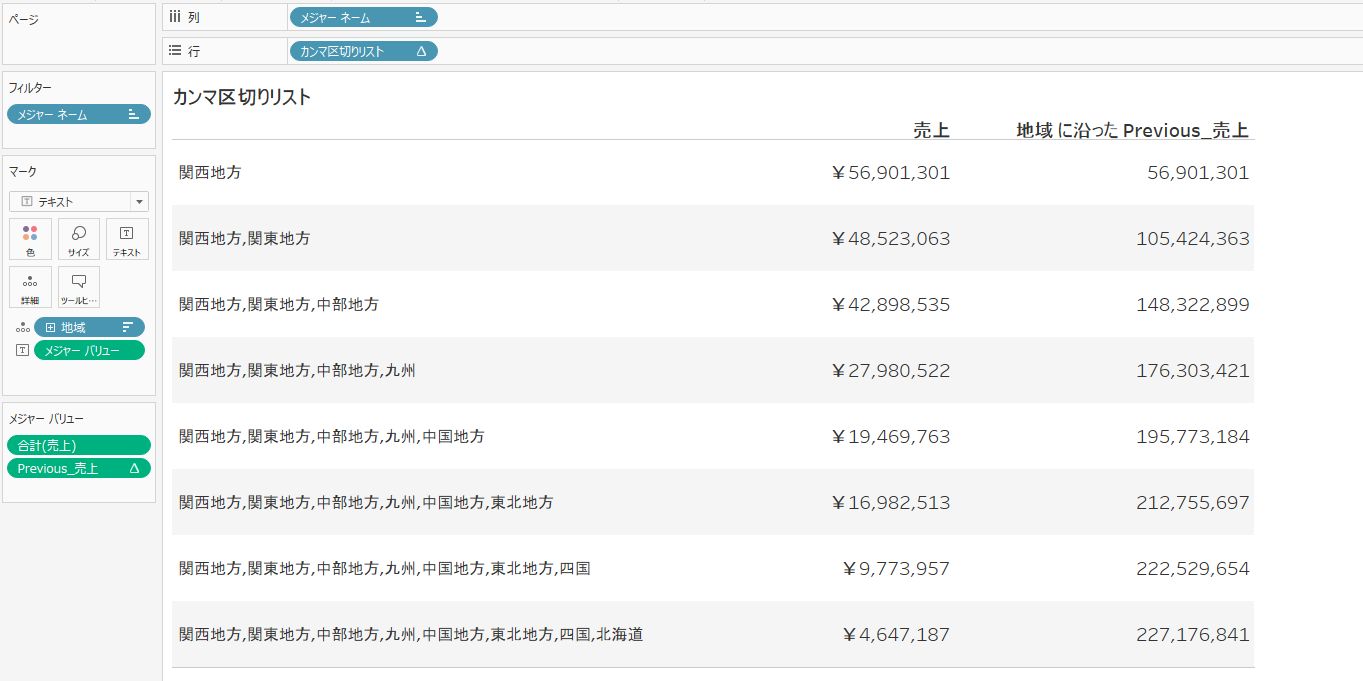1363x681 pixels.
Task: Click the text icon beside メジャー バリュー pill
Action: point(22,350)
